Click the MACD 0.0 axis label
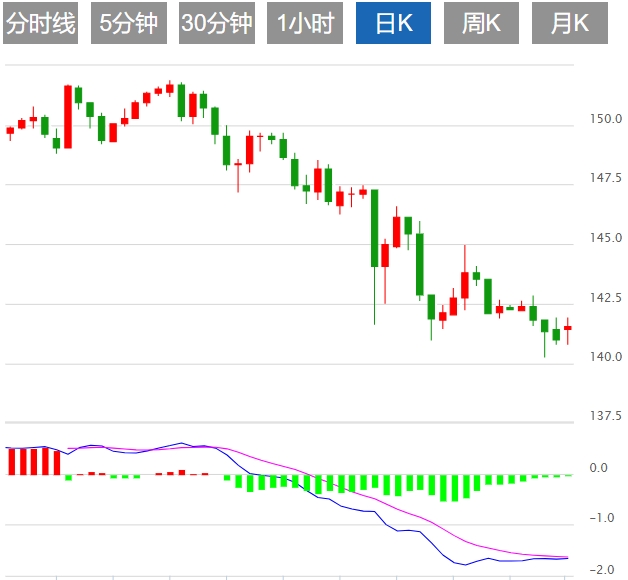This screenshot has width=628, height=580. coord(599,468)
